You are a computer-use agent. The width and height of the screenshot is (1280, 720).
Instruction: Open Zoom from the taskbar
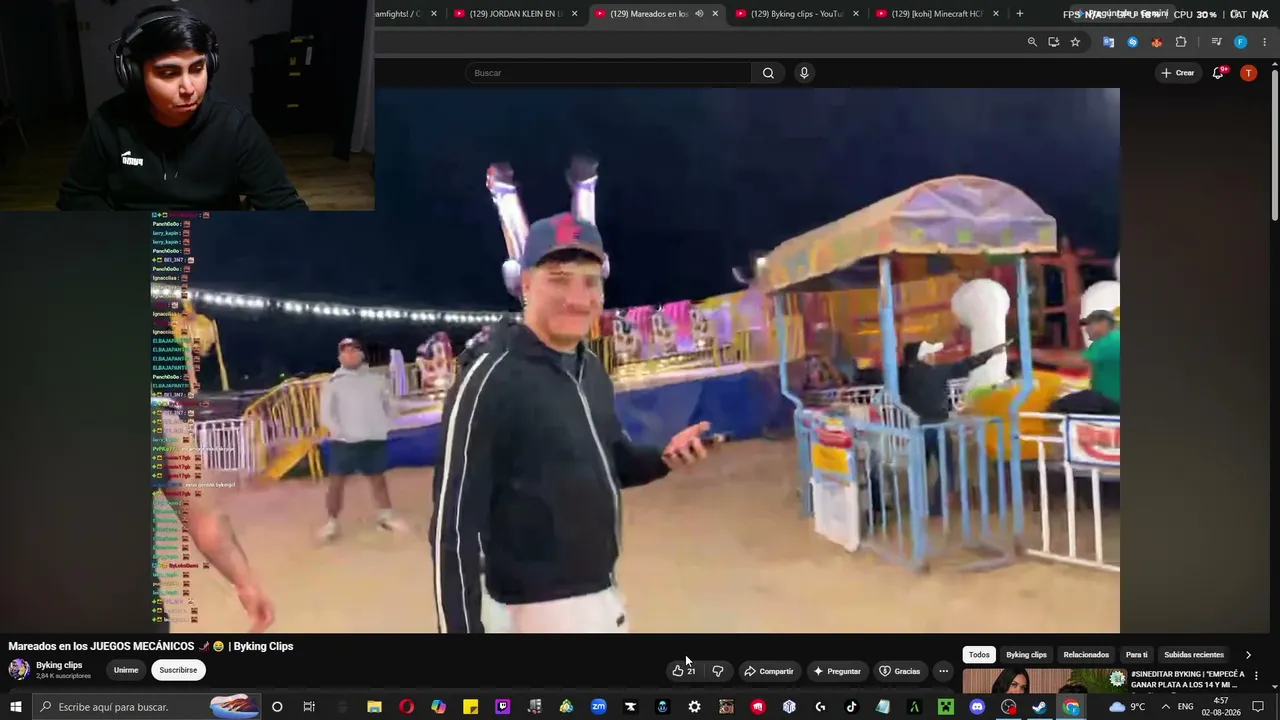point(598,707)
